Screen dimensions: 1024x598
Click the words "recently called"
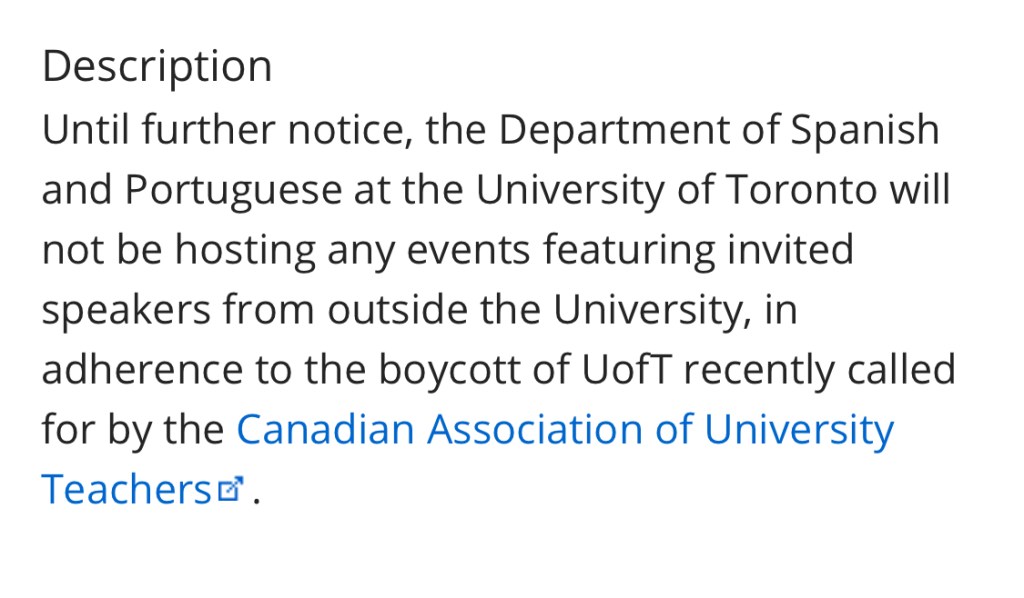pyautogui.click(x=819, y=370)
